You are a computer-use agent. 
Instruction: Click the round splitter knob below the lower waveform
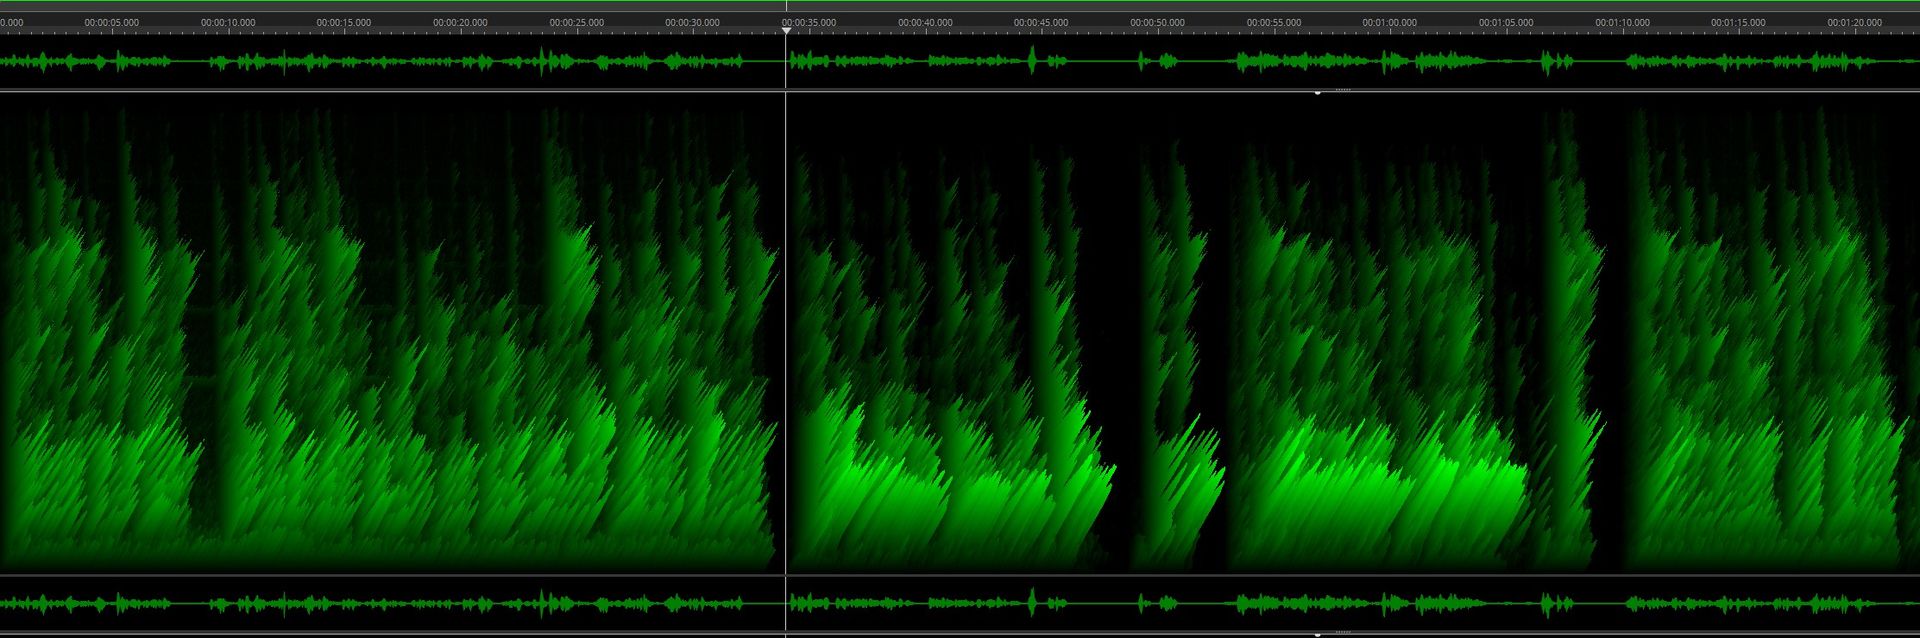(x=1318, y=634)
